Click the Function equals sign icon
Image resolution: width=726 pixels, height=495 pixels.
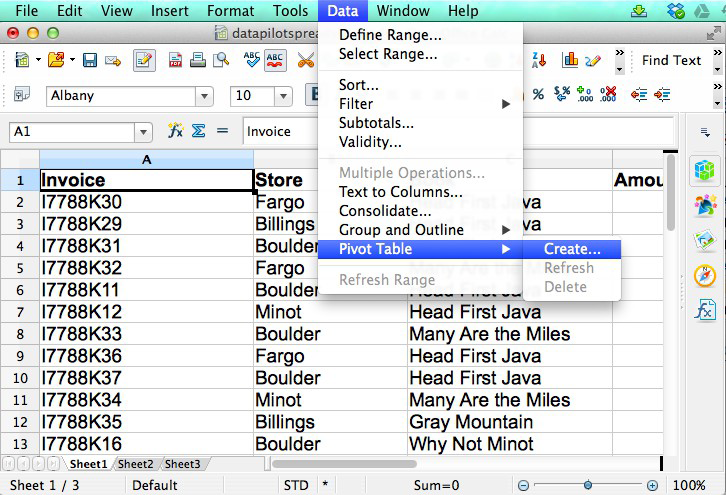click(223, 131)
